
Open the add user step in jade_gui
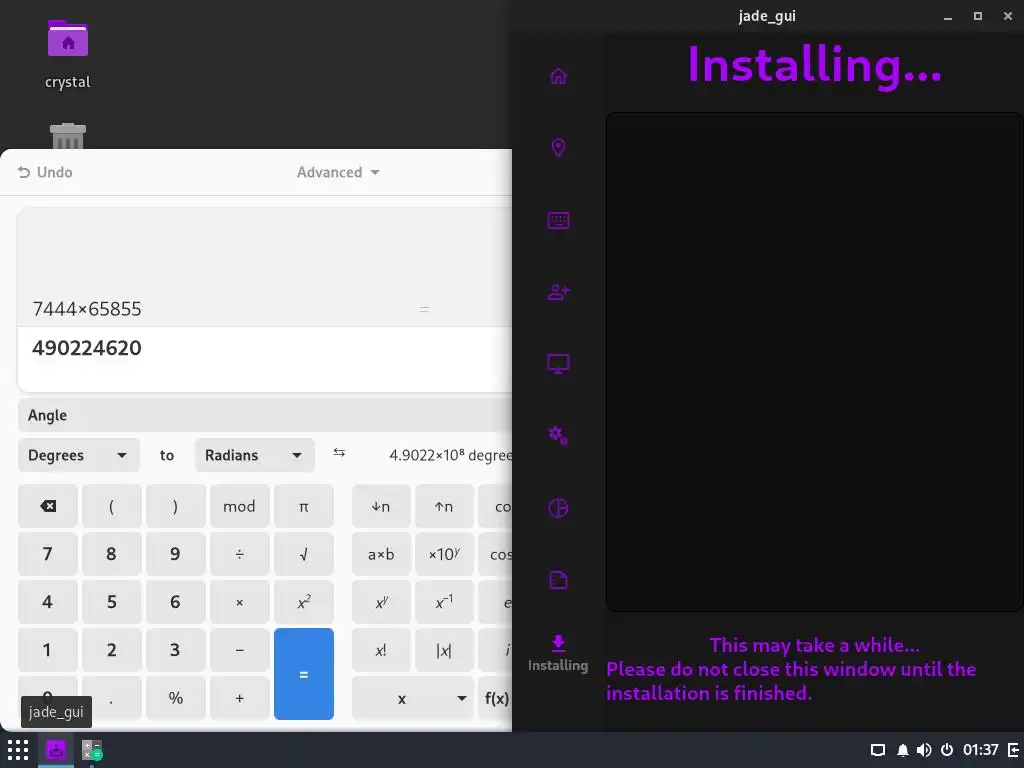pos(558,292)
